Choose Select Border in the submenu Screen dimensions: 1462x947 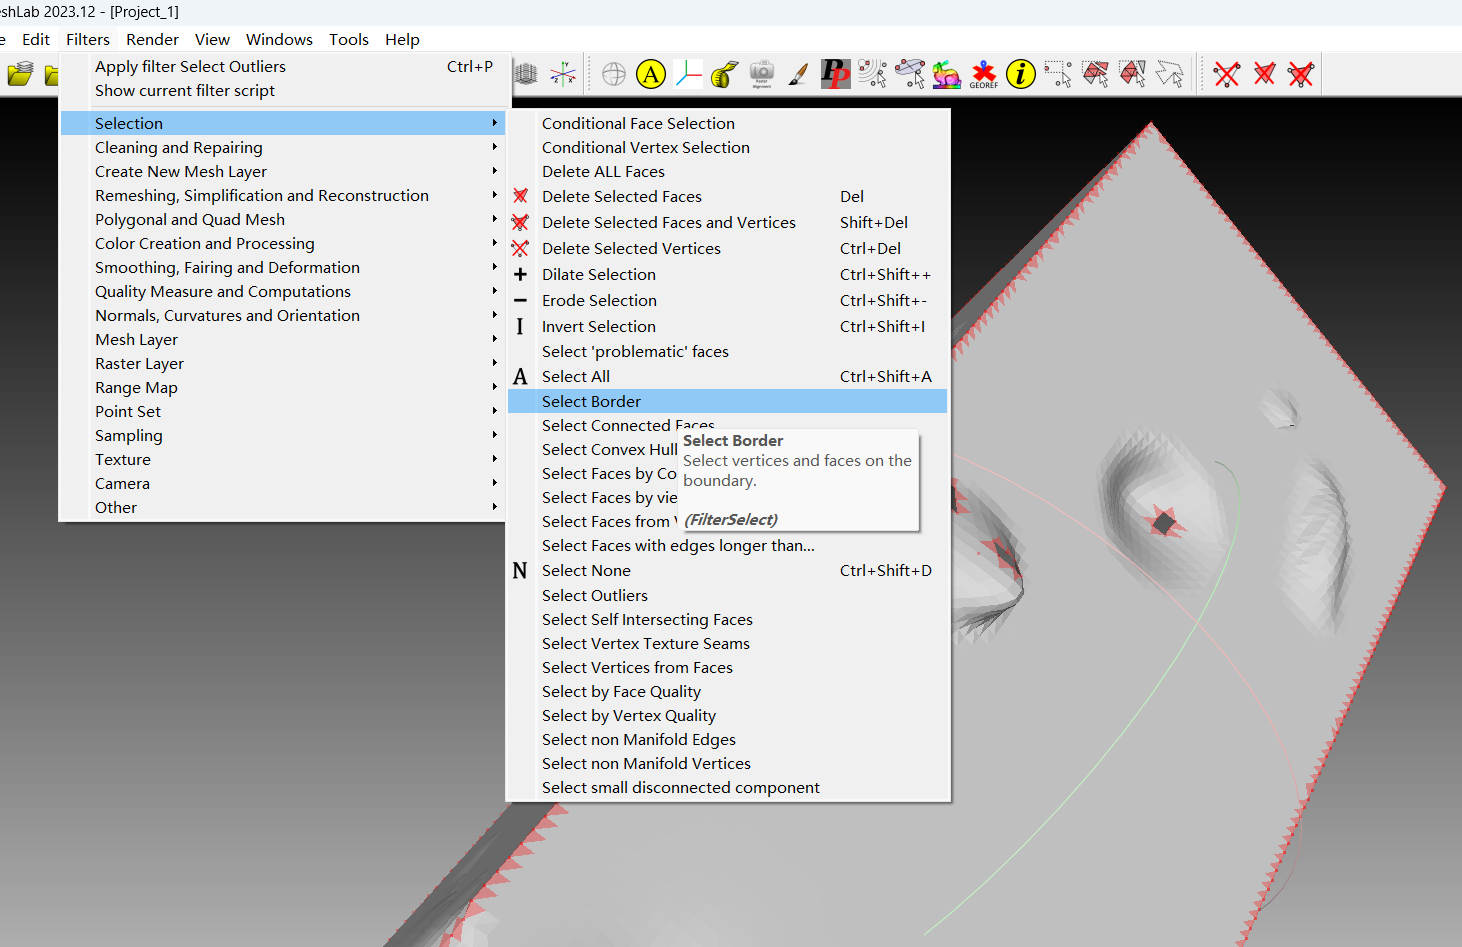click(727, 401)
